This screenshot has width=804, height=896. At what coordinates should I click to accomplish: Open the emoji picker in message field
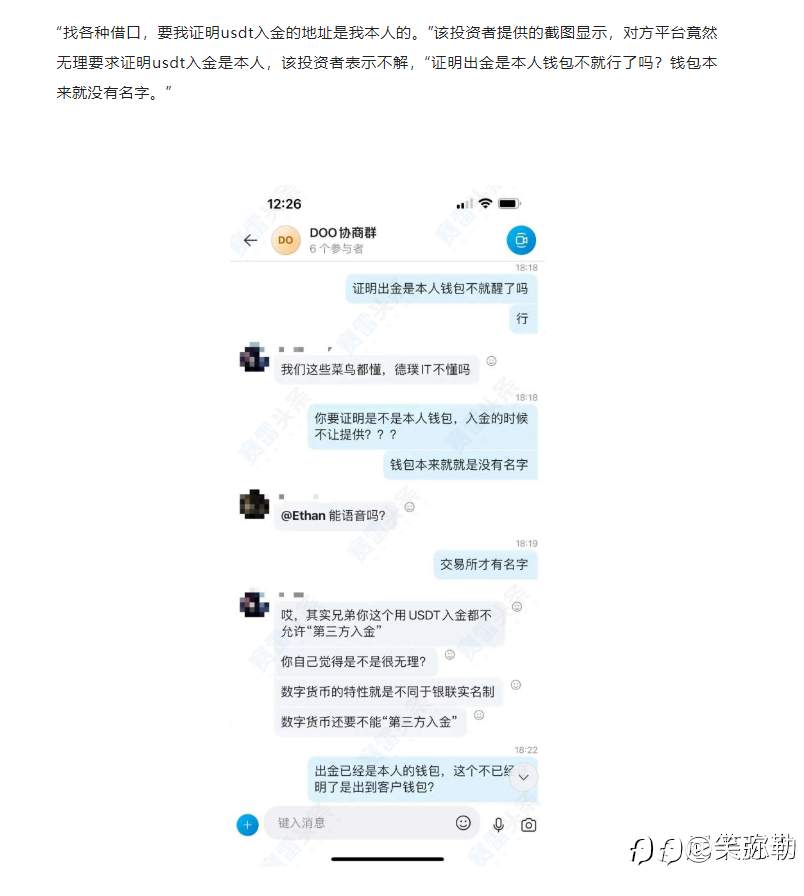coord(463,823)
